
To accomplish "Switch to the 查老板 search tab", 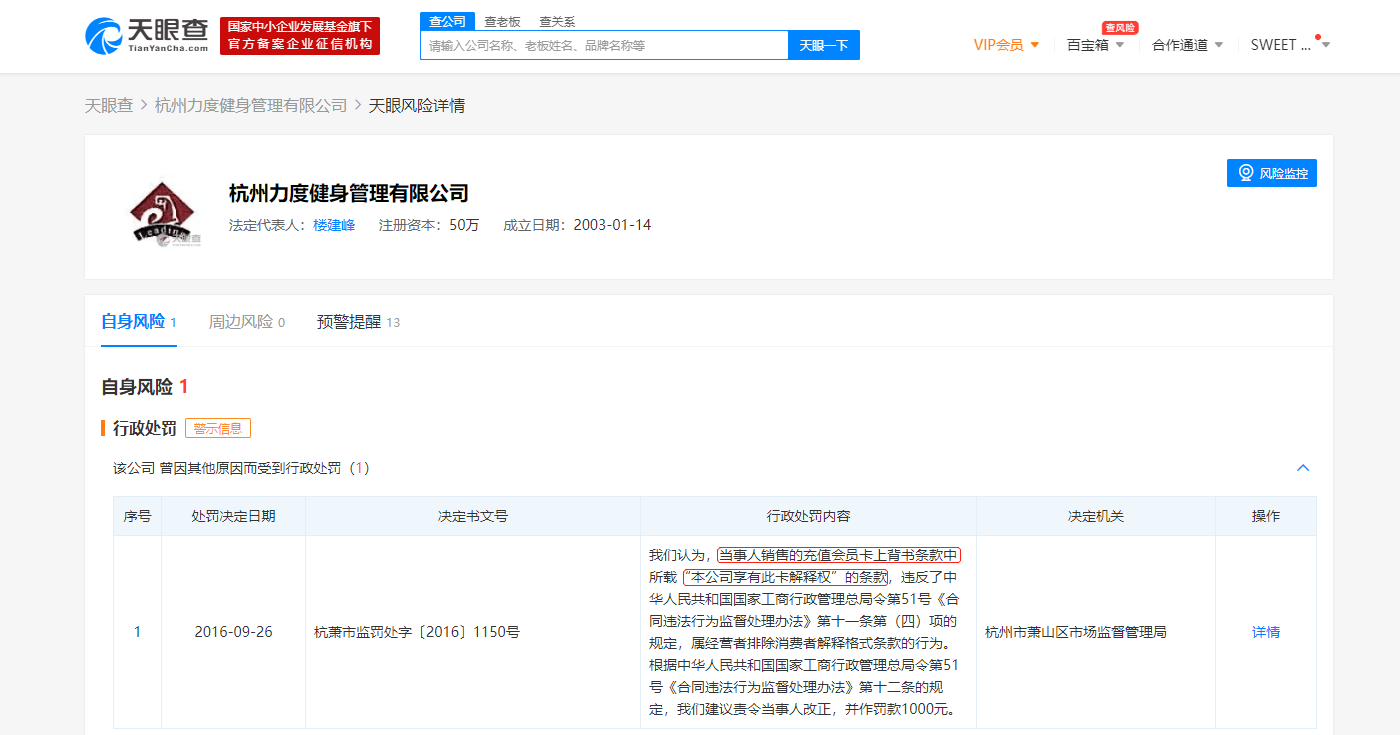I will [503, 21].
